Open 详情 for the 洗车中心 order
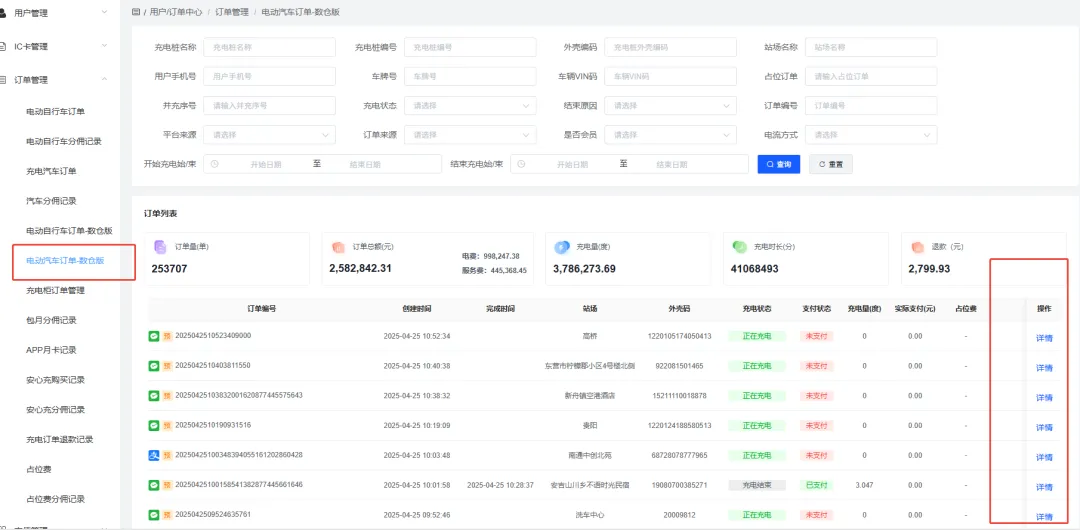Image resolution: width=1080 pixels, height=530 pixels. [x=1044, y=516]
